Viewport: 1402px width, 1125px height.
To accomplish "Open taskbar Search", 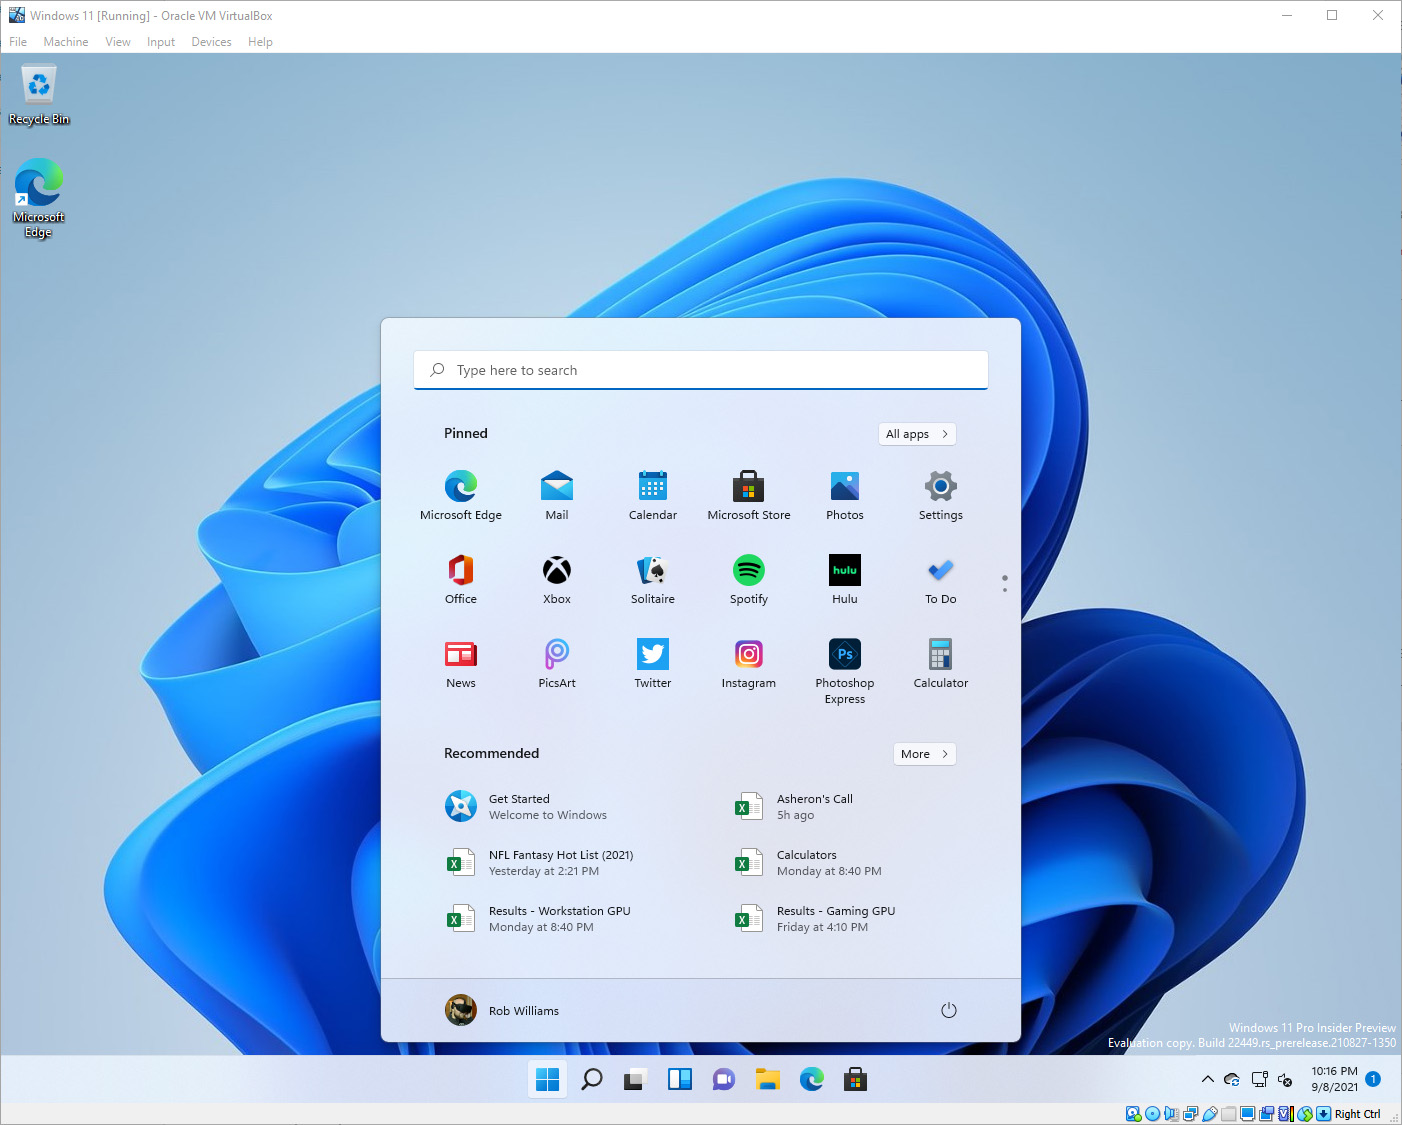I will click(592, 1079).
